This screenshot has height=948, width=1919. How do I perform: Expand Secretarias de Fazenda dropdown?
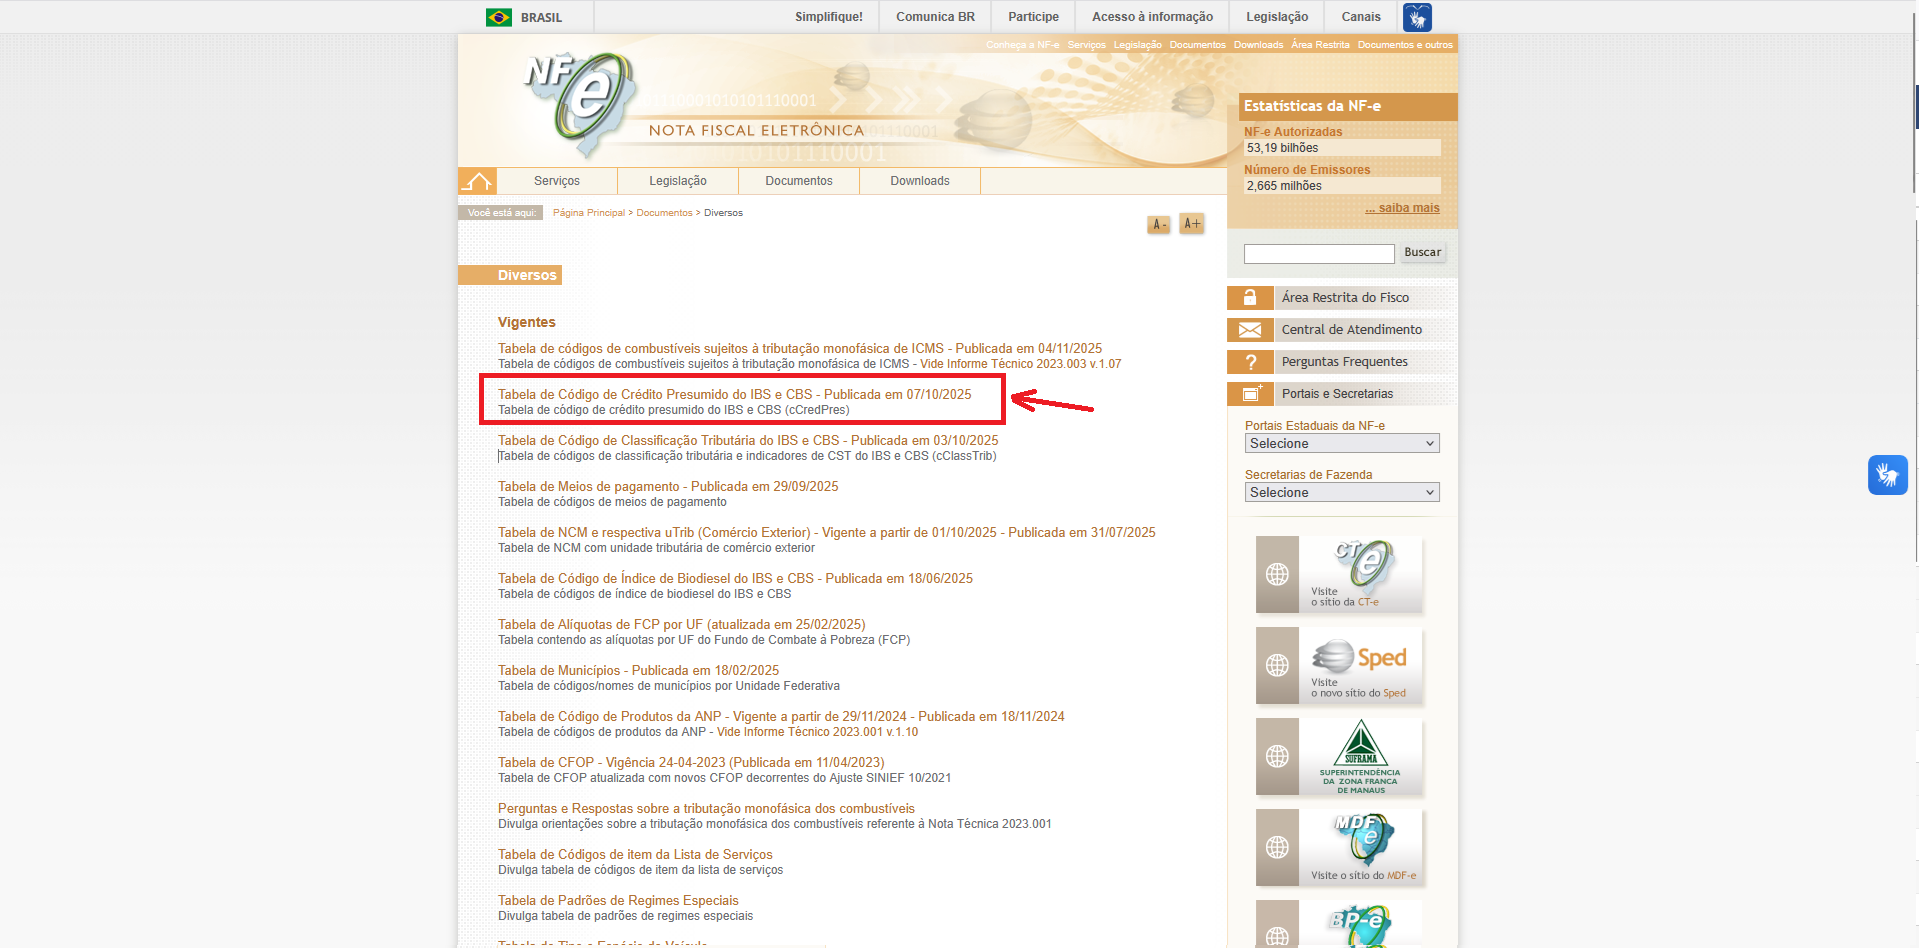tap(1341, 493)
